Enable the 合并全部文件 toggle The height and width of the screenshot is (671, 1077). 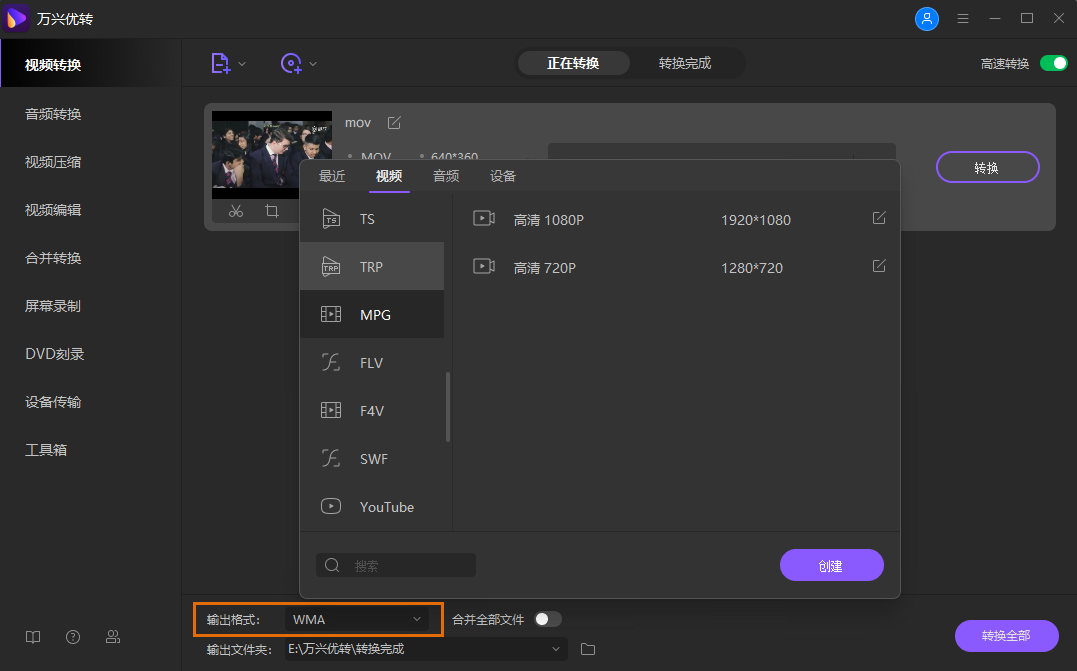point(548,619)
